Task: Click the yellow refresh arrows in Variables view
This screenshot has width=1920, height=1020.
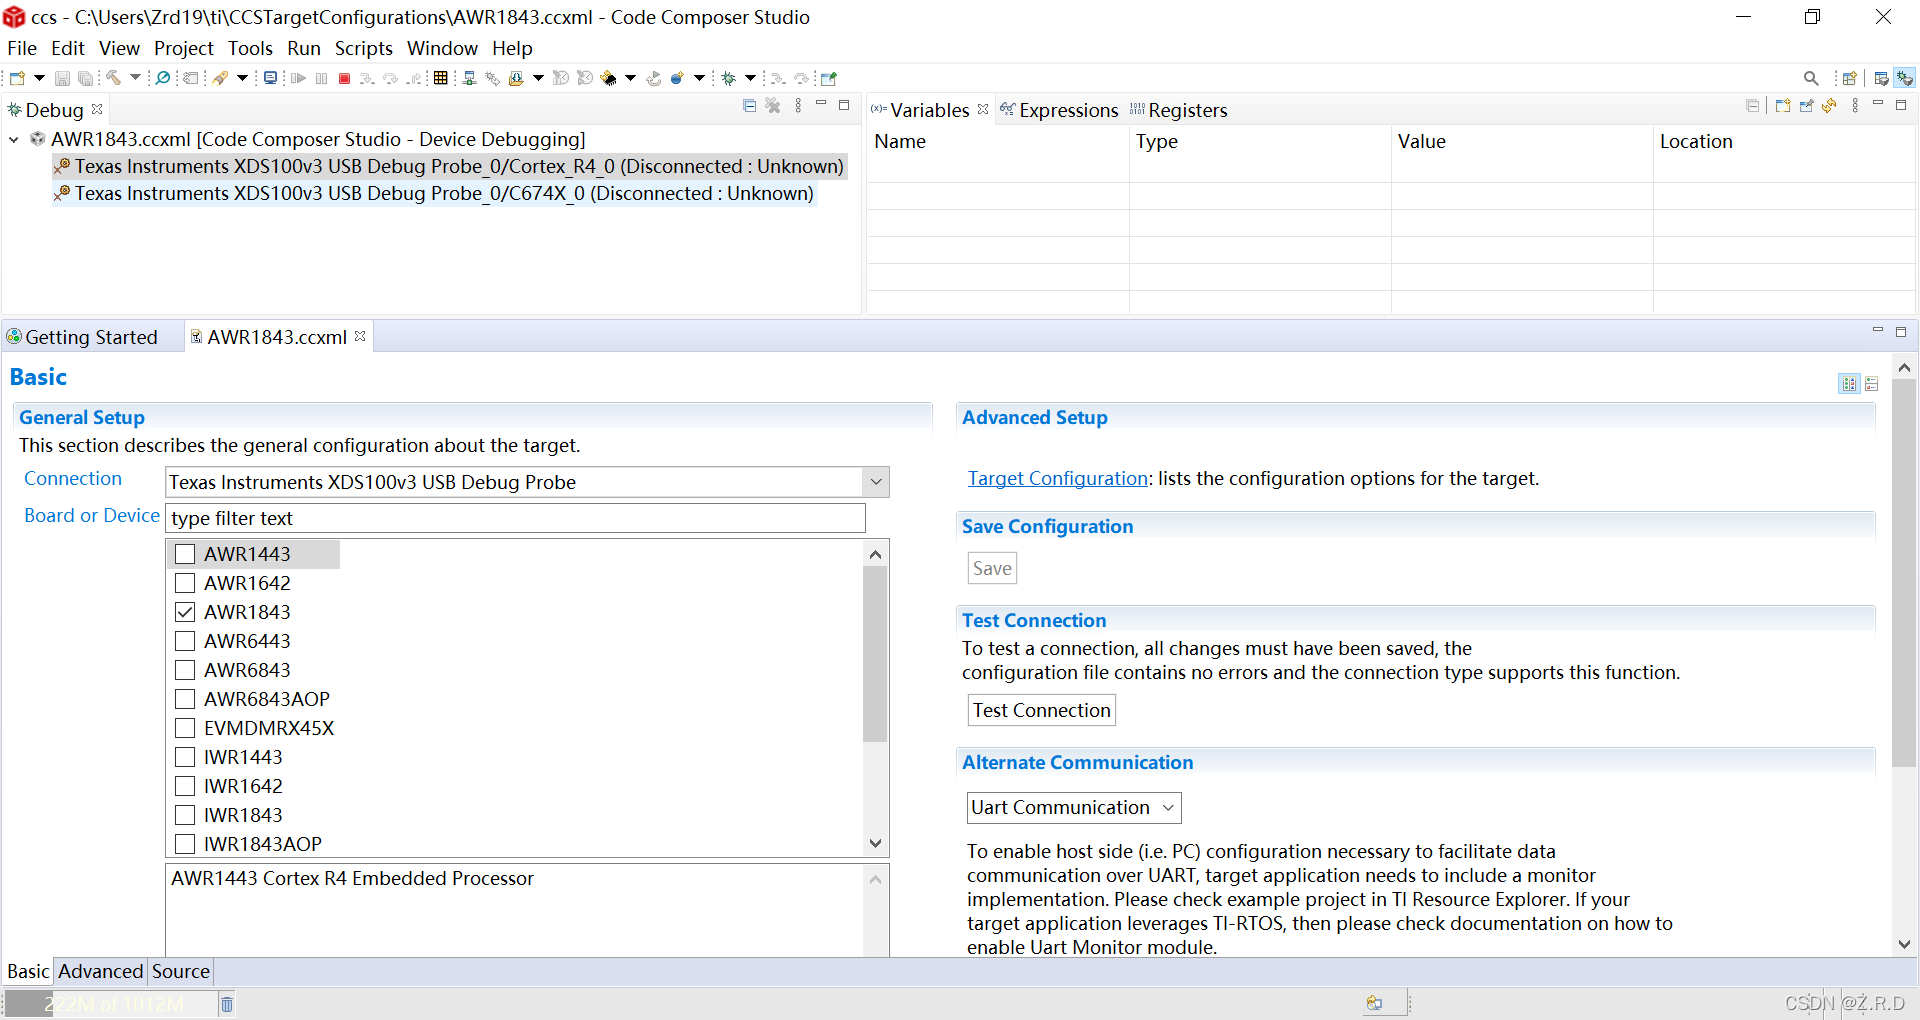Action: point(1829,105)
